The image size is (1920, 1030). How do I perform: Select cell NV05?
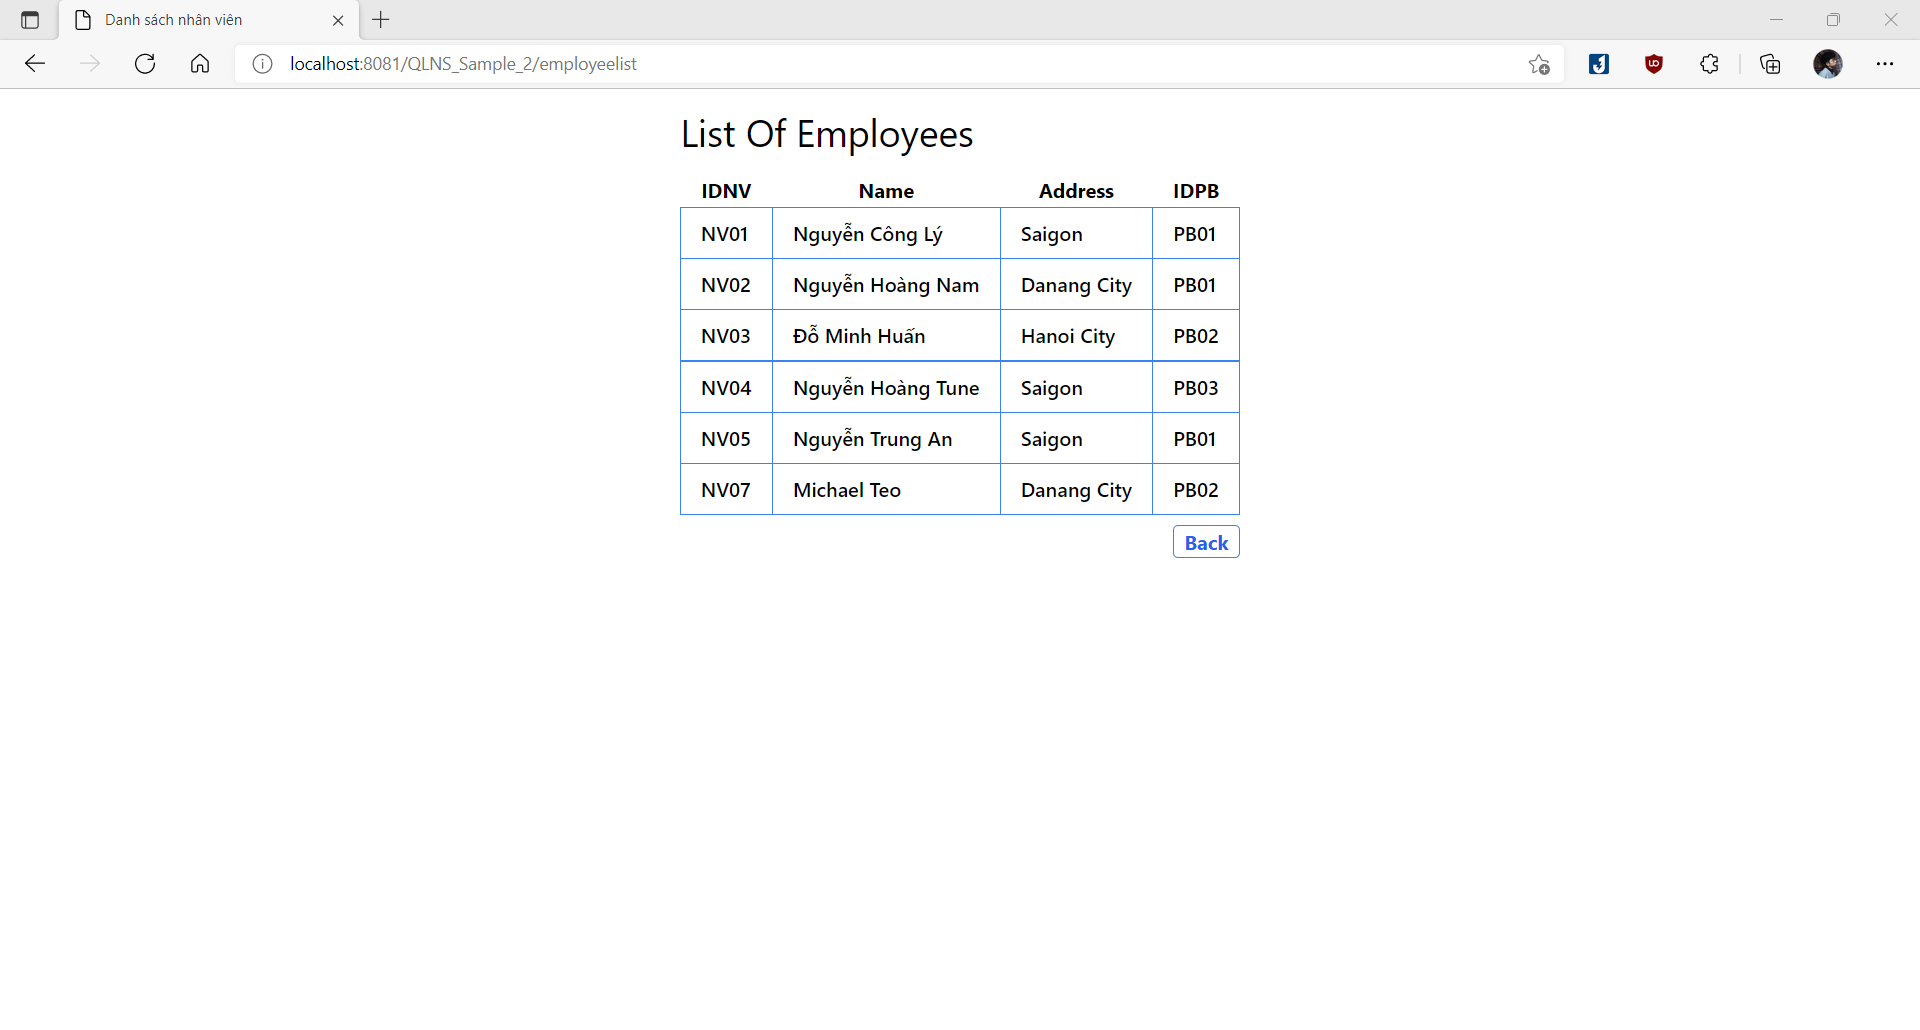click(x=726, y=439)
